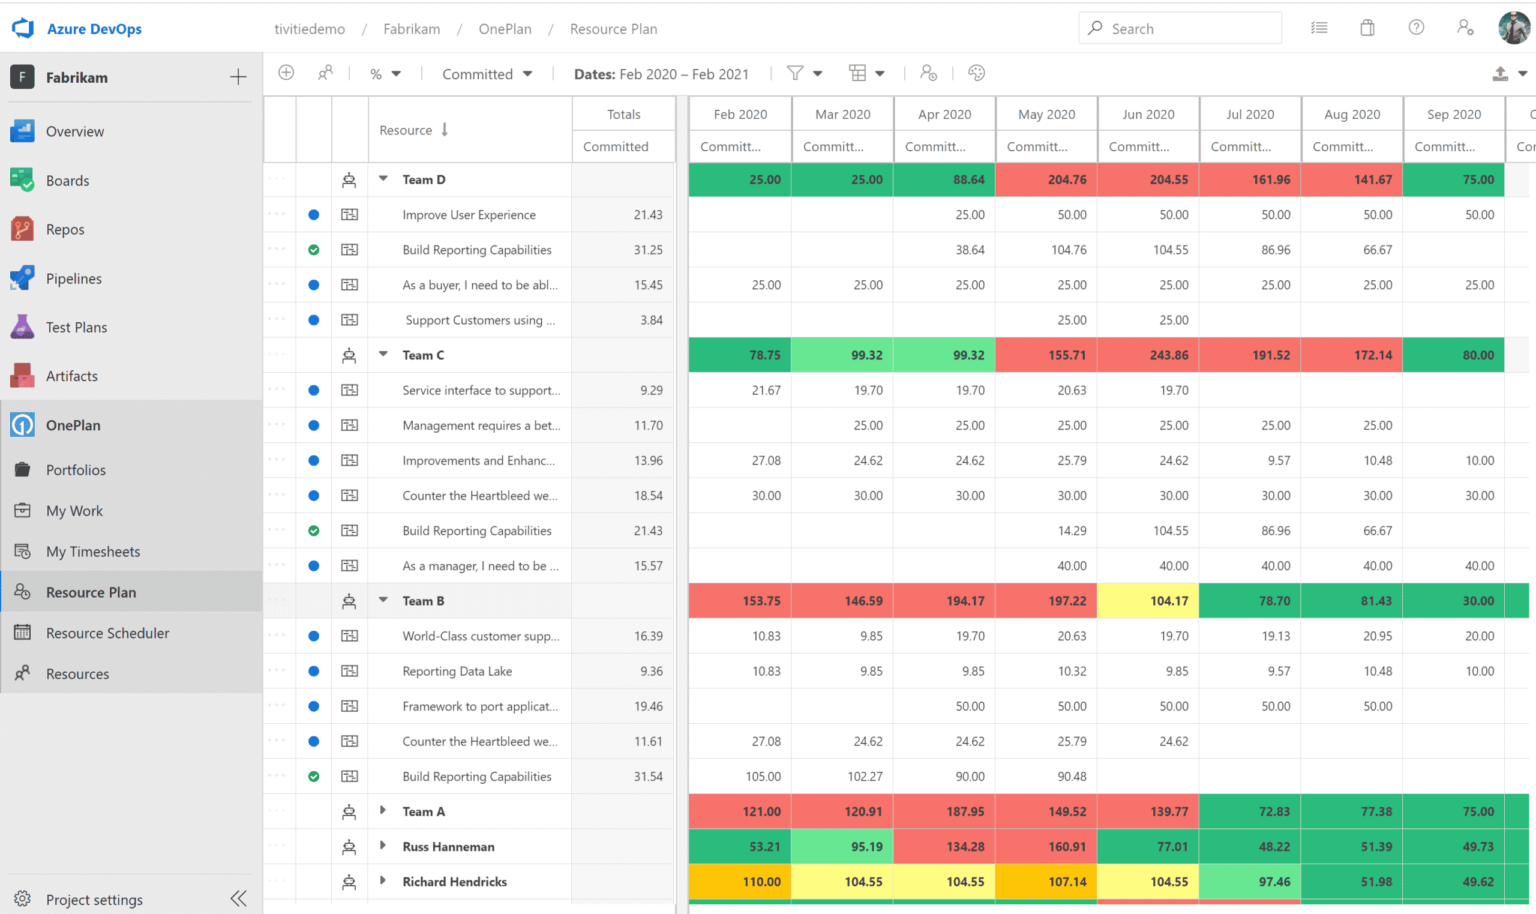Click the Team D group icon
The image size is (1536, 914).
(349, 180)
